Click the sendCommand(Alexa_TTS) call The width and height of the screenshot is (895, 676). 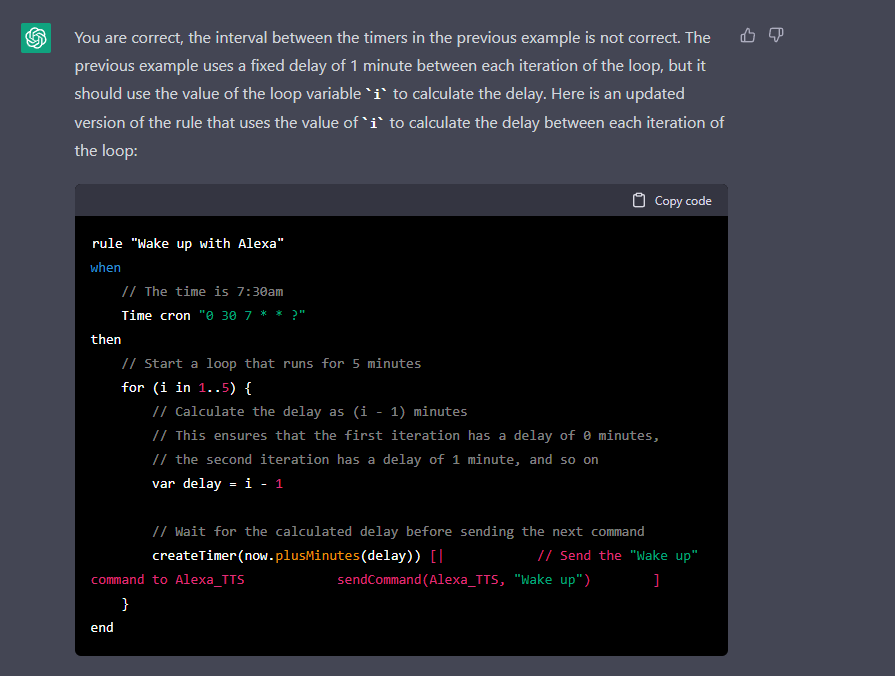click(463, 580)
